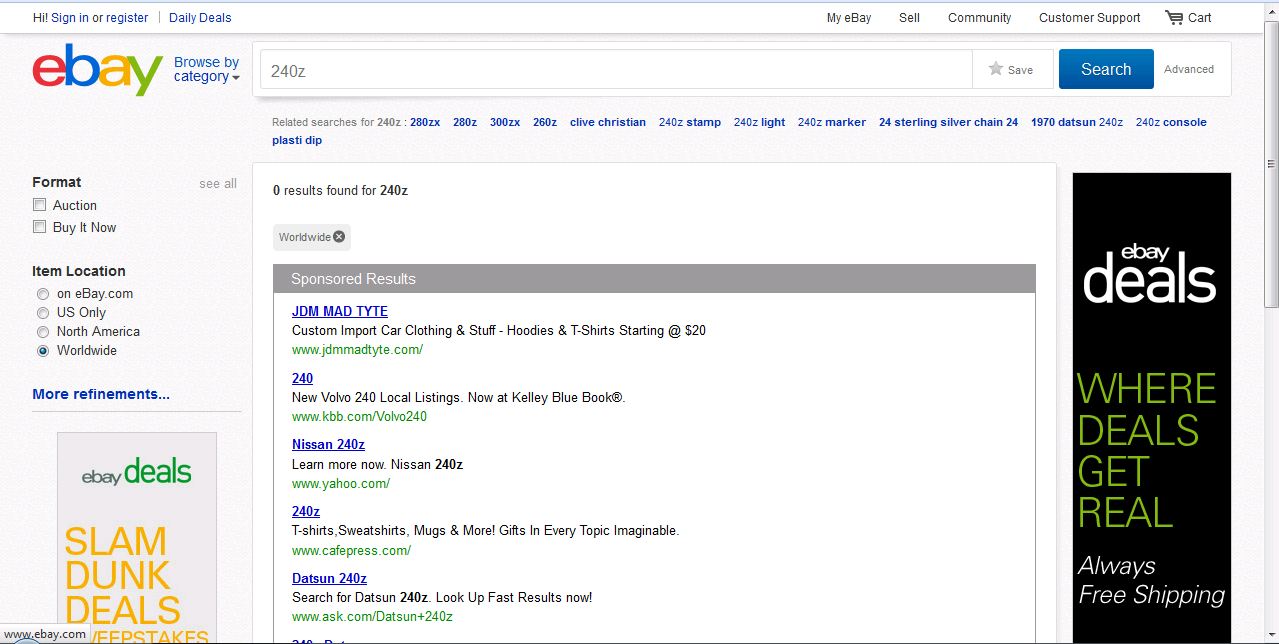Click the eBay logo
Viewport: 1279px width, 644px height.
coord(97,69)
